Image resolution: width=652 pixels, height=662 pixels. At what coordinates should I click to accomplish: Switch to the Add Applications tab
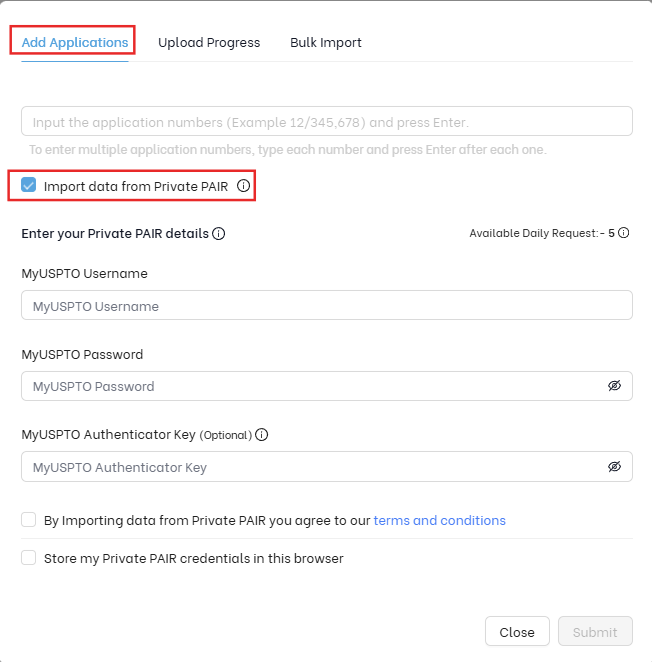(x=75, y=43)
